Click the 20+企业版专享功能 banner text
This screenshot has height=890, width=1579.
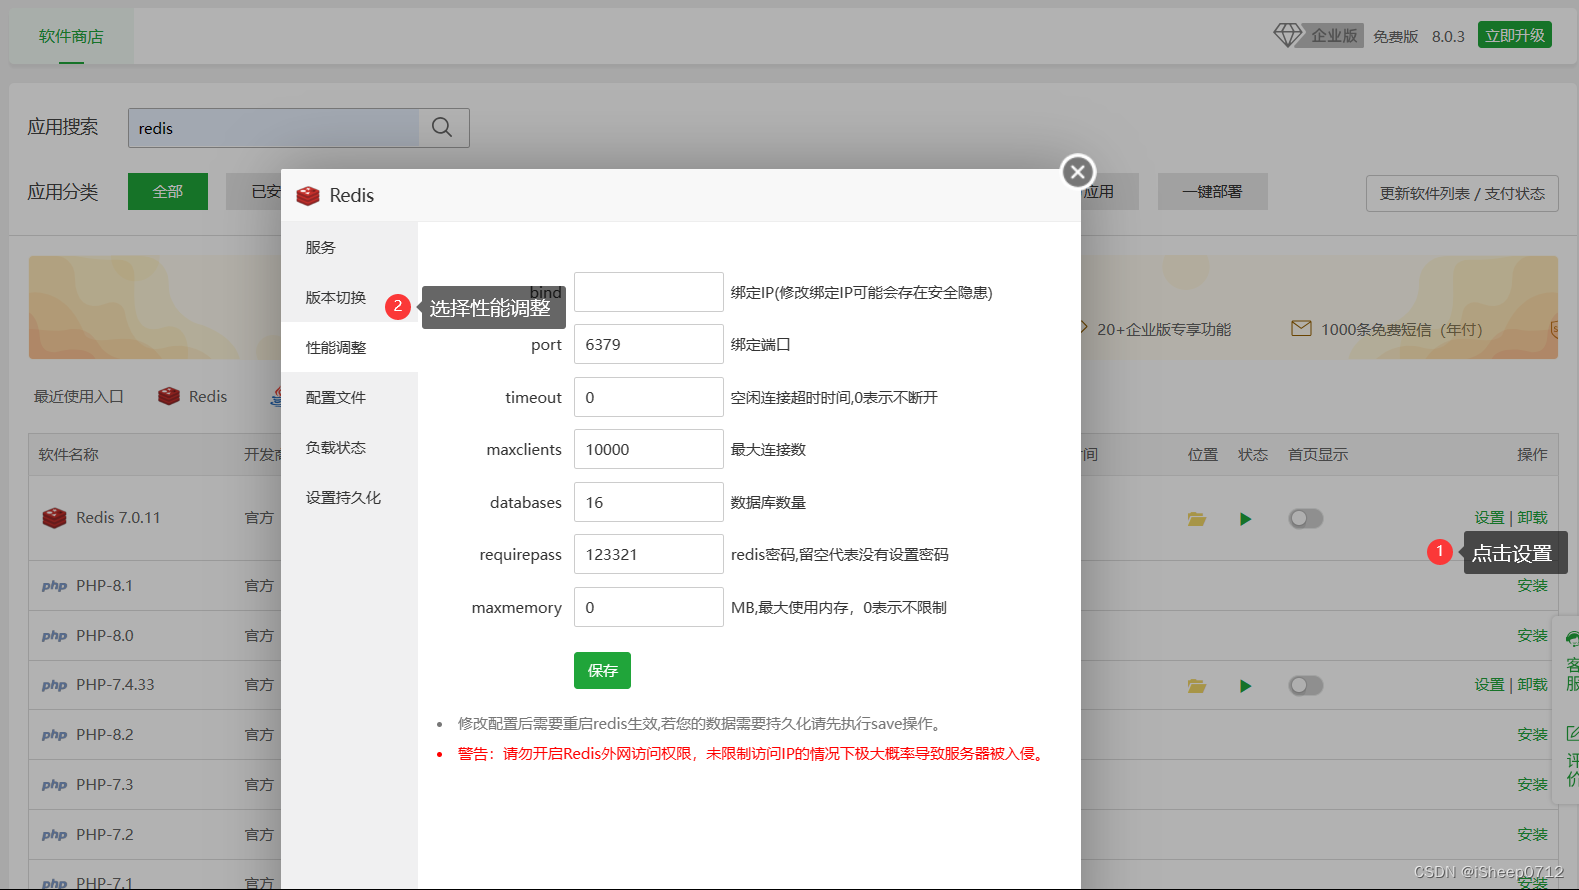click(x=1164, y=329)
